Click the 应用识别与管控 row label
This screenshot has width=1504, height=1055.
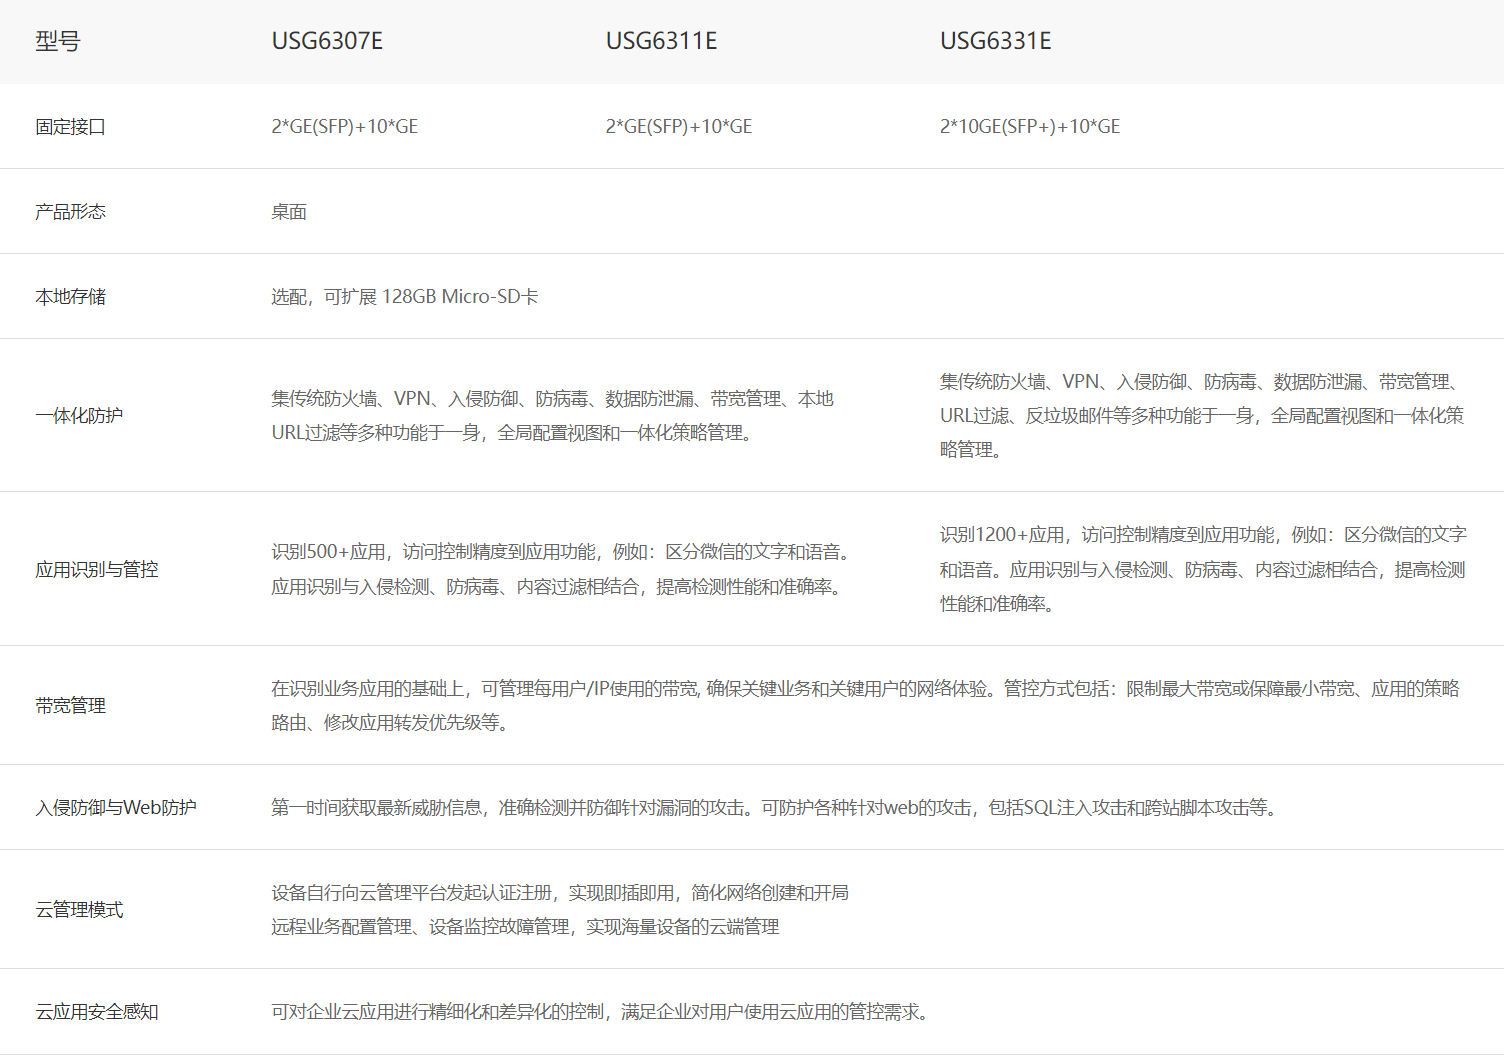96,570
